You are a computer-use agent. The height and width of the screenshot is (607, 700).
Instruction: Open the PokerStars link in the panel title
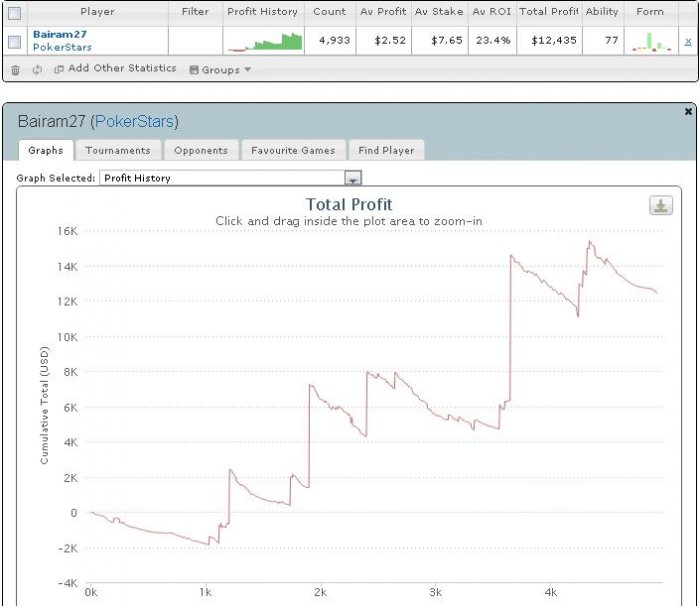(x=137, y=121)
